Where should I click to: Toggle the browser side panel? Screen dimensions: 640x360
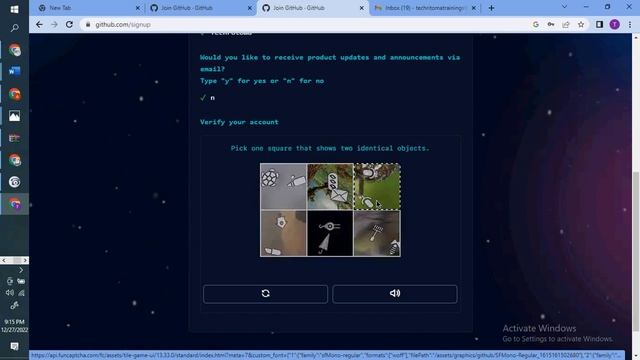[599, 24]
